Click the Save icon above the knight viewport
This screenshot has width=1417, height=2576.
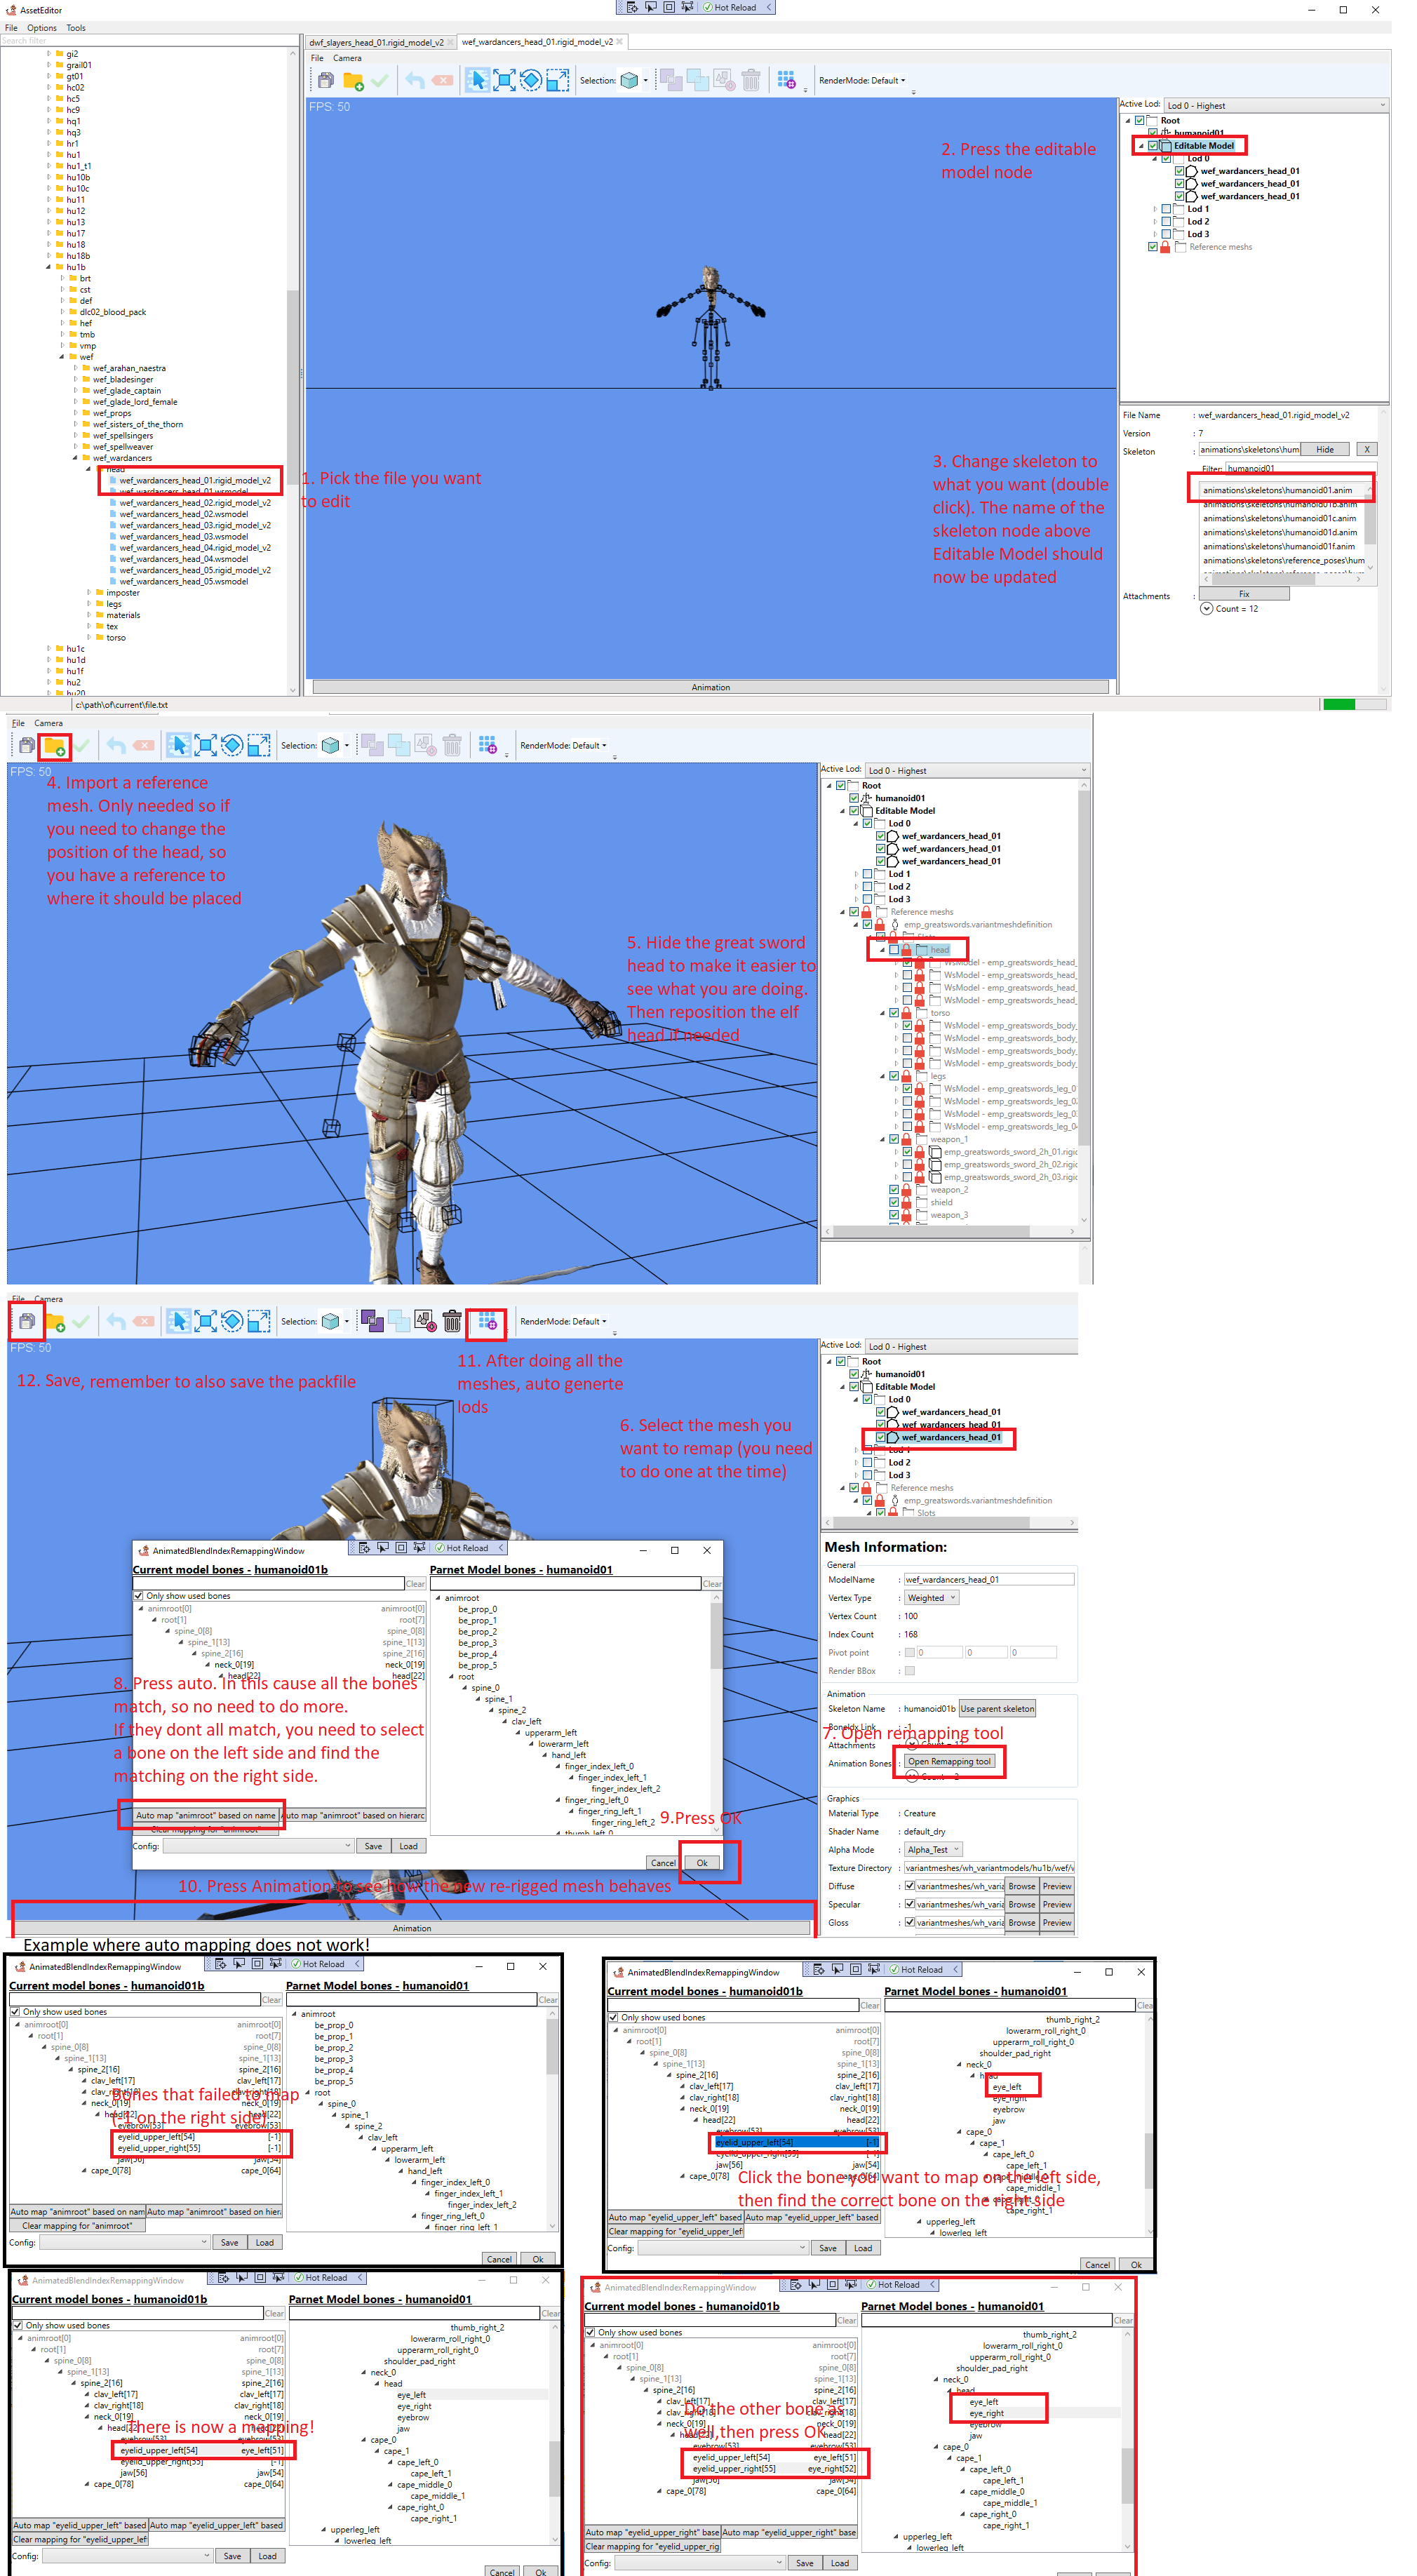click(27, 745)
